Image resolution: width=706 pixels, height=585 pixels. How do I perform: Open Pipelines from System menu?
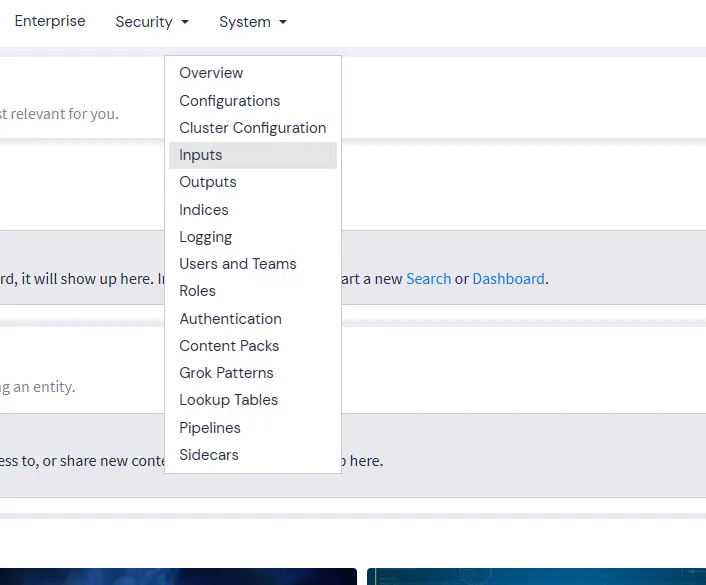tap(253, 428)
